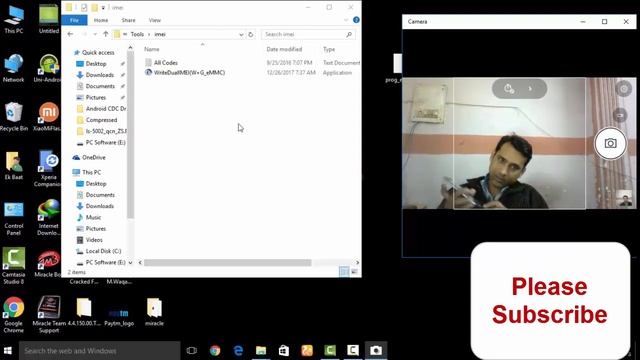640x360 pixels.
Task: Open Android CDC Driver folder in sidebar
Action: point(106,109)
